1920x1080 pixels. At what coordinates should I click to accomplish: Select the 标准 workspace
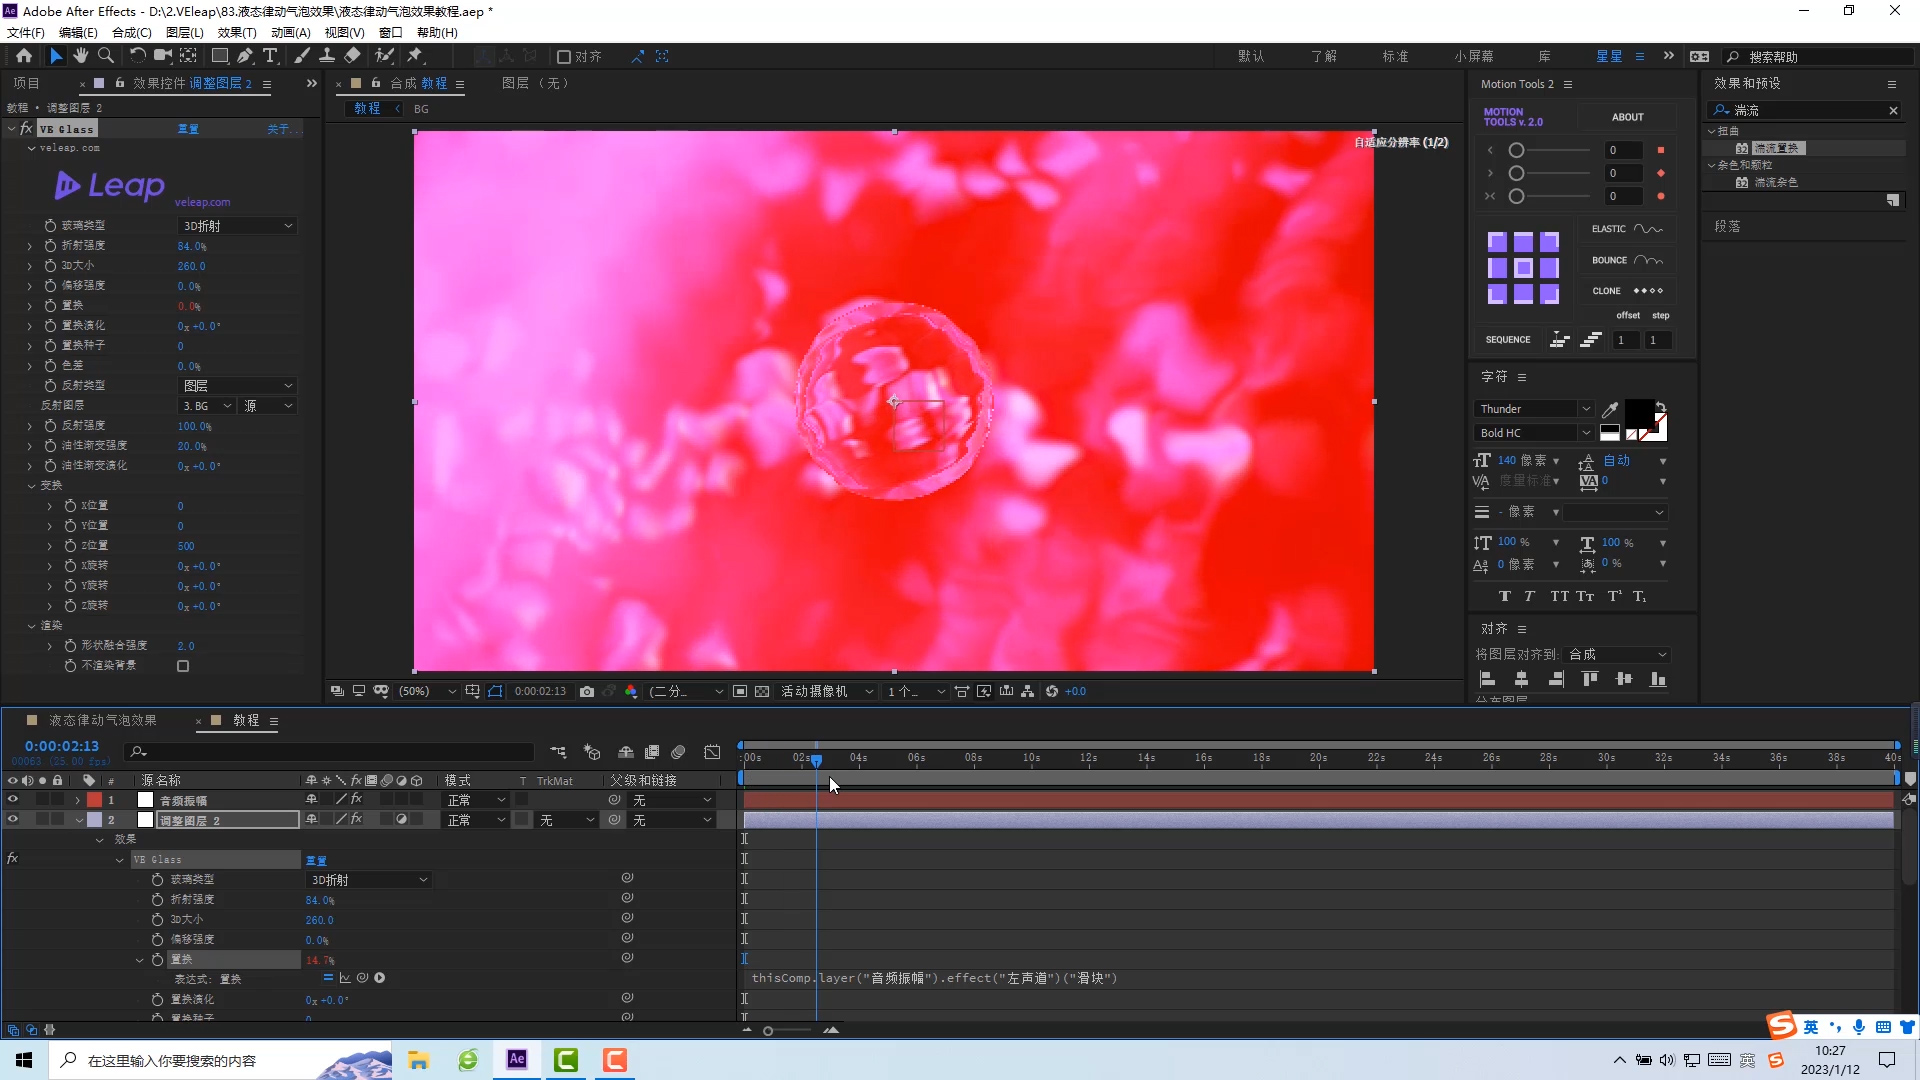pyautogui.click(x=1395, y=56)
